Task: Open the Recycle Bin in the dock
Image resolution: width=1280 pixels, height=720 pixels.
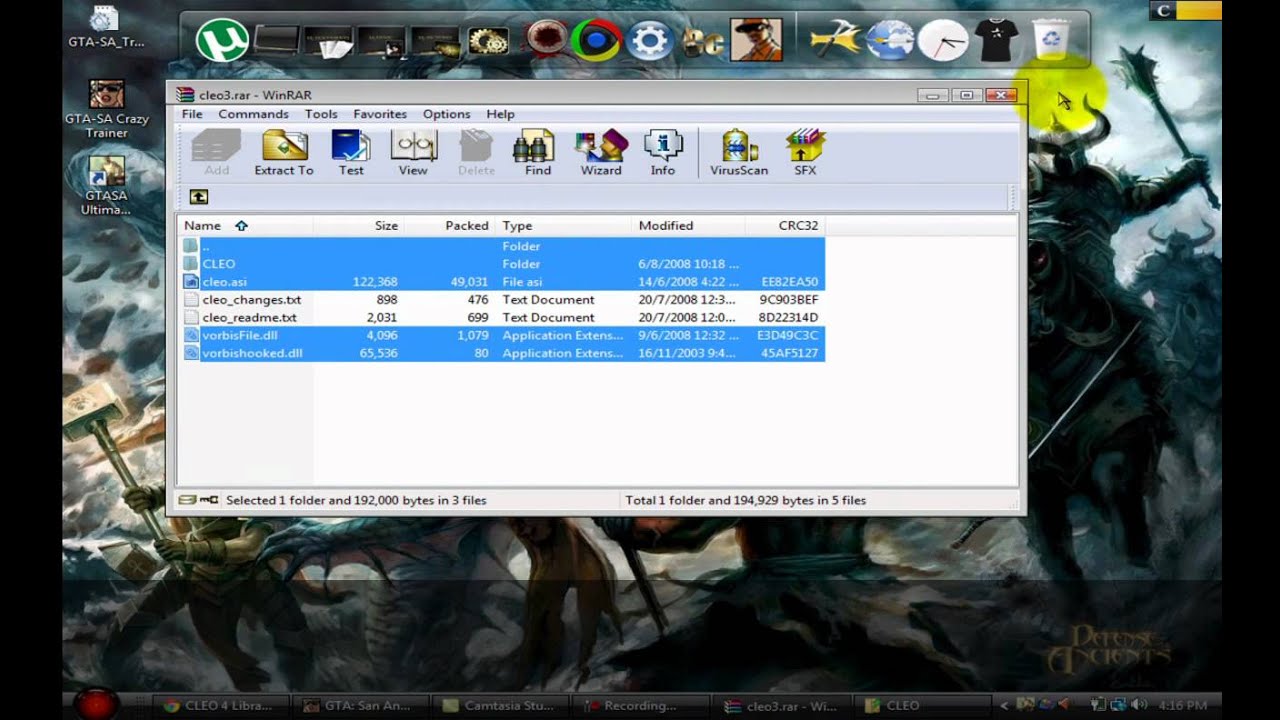Action: (x=1051, y=40)
